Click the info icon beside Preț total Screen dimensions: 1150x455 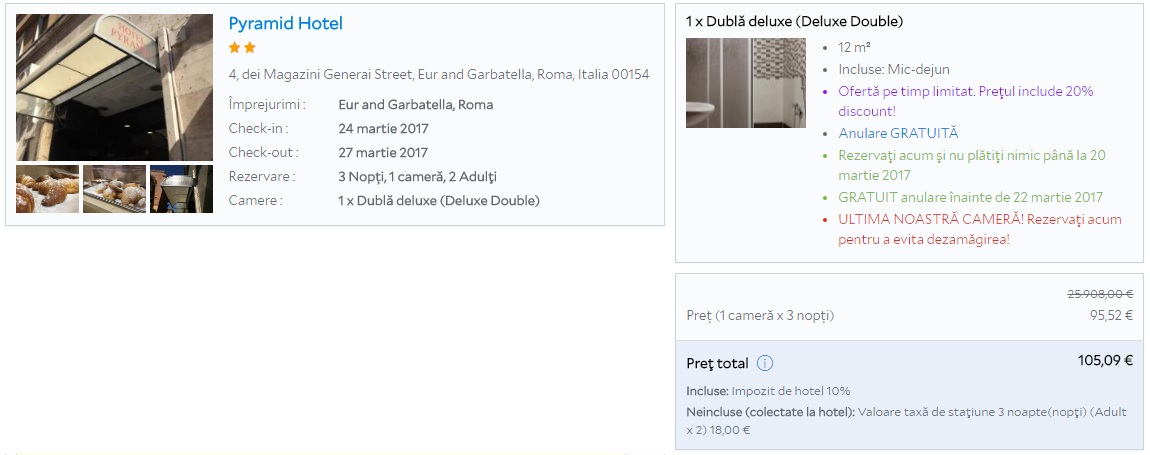coord(765,363)
